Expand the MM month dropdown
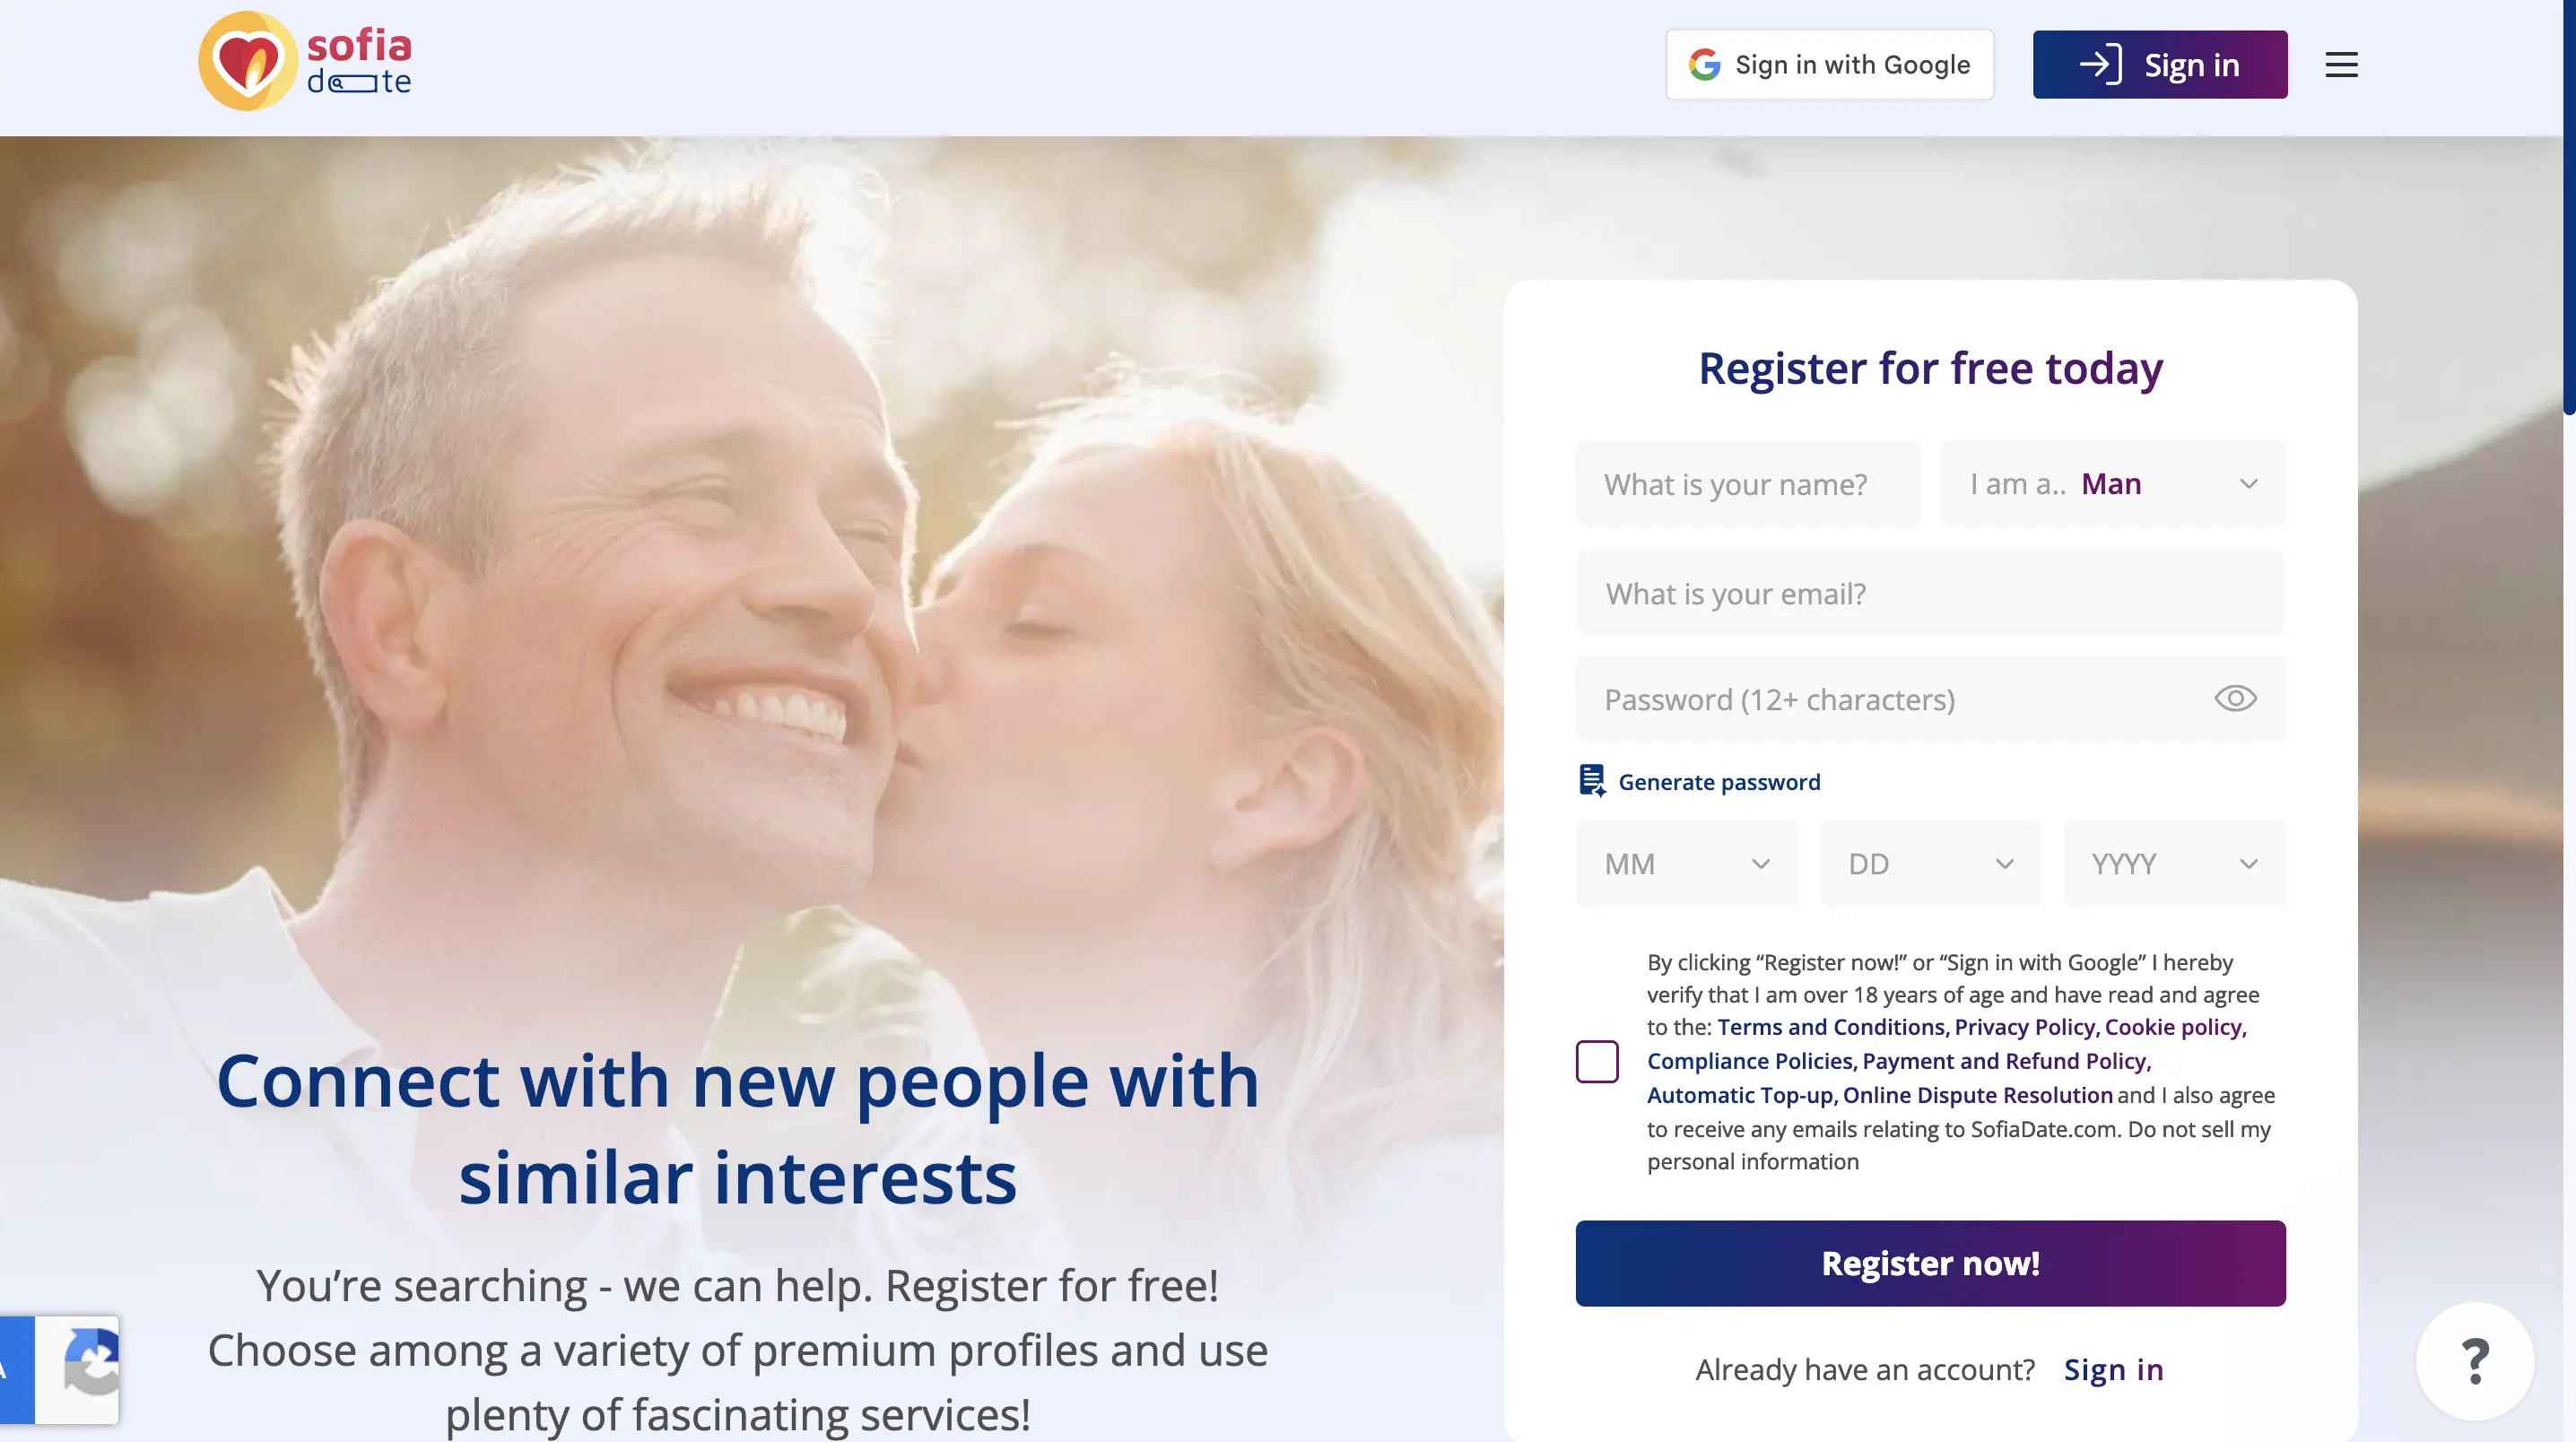 [x=1687, y=864]
